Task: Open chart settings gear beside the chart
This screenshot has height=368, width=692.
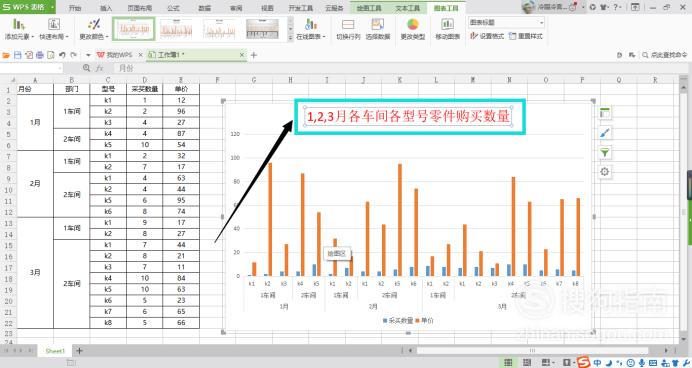Action: pyautogui.click(x=605, y=172)
